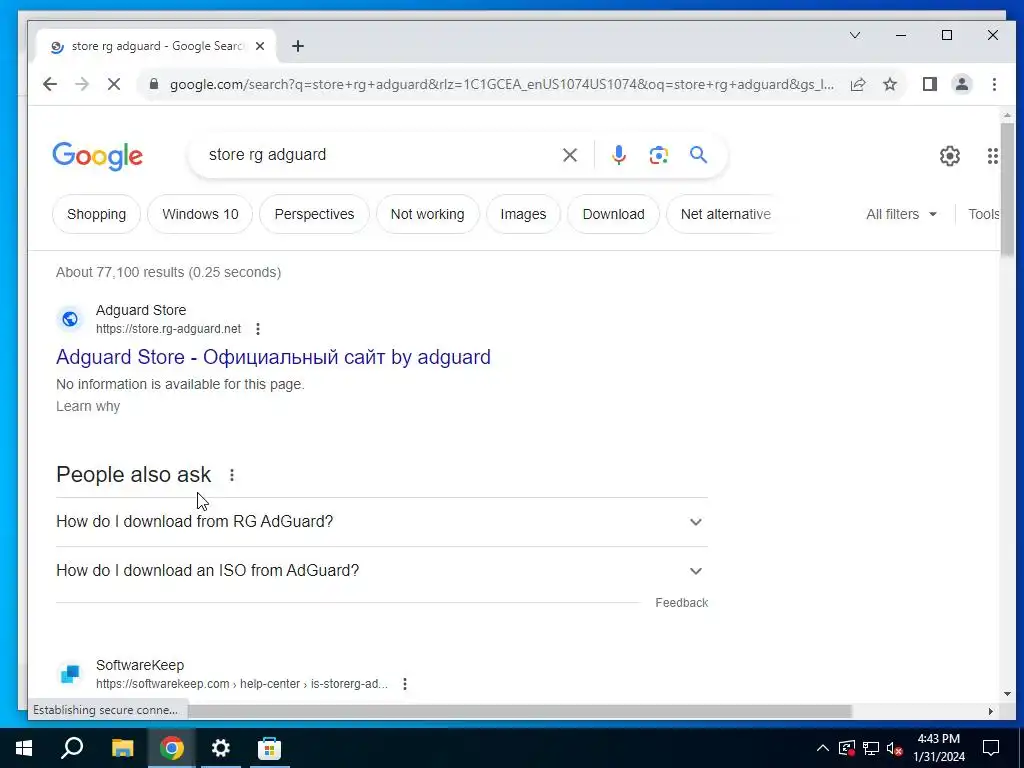Viewport: 1024px width, 768px height.
Task: Open options for Adguard Store result
Action: click(258, 329)
